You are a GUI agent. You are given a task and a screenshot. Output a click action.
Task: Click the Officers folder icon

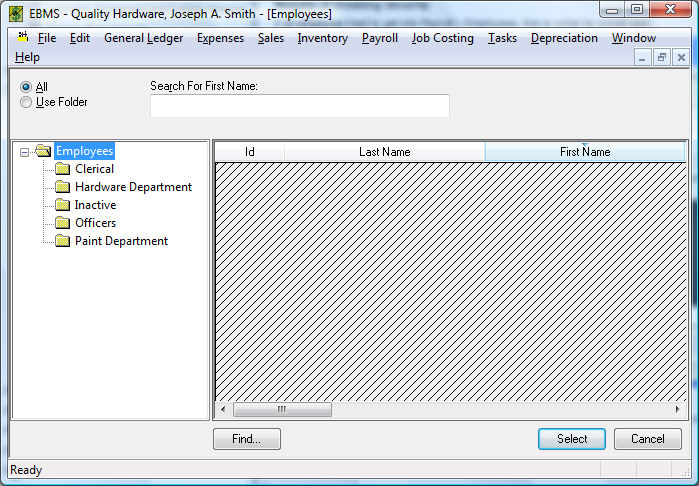point(62,223)
